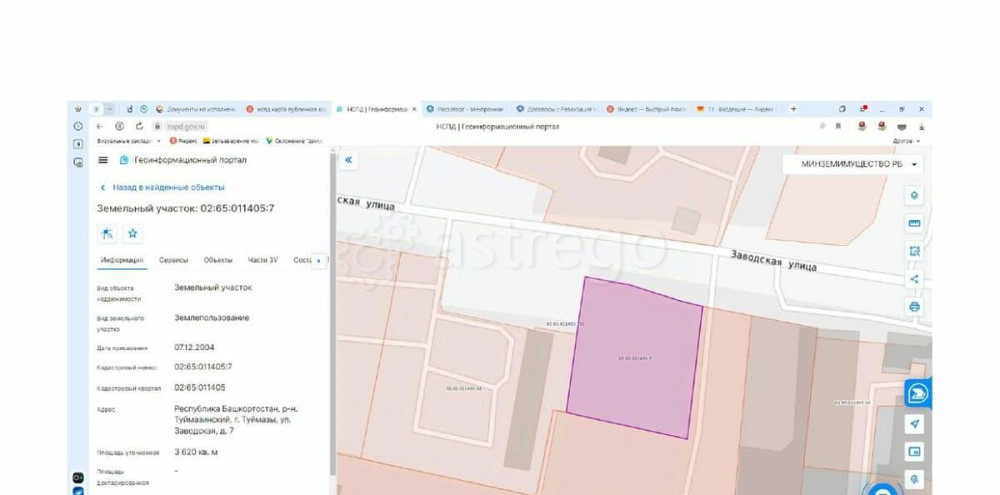Reload the page with browser refresh button
The width and height of the screenshot is (1000, 495).
point(137,126)
